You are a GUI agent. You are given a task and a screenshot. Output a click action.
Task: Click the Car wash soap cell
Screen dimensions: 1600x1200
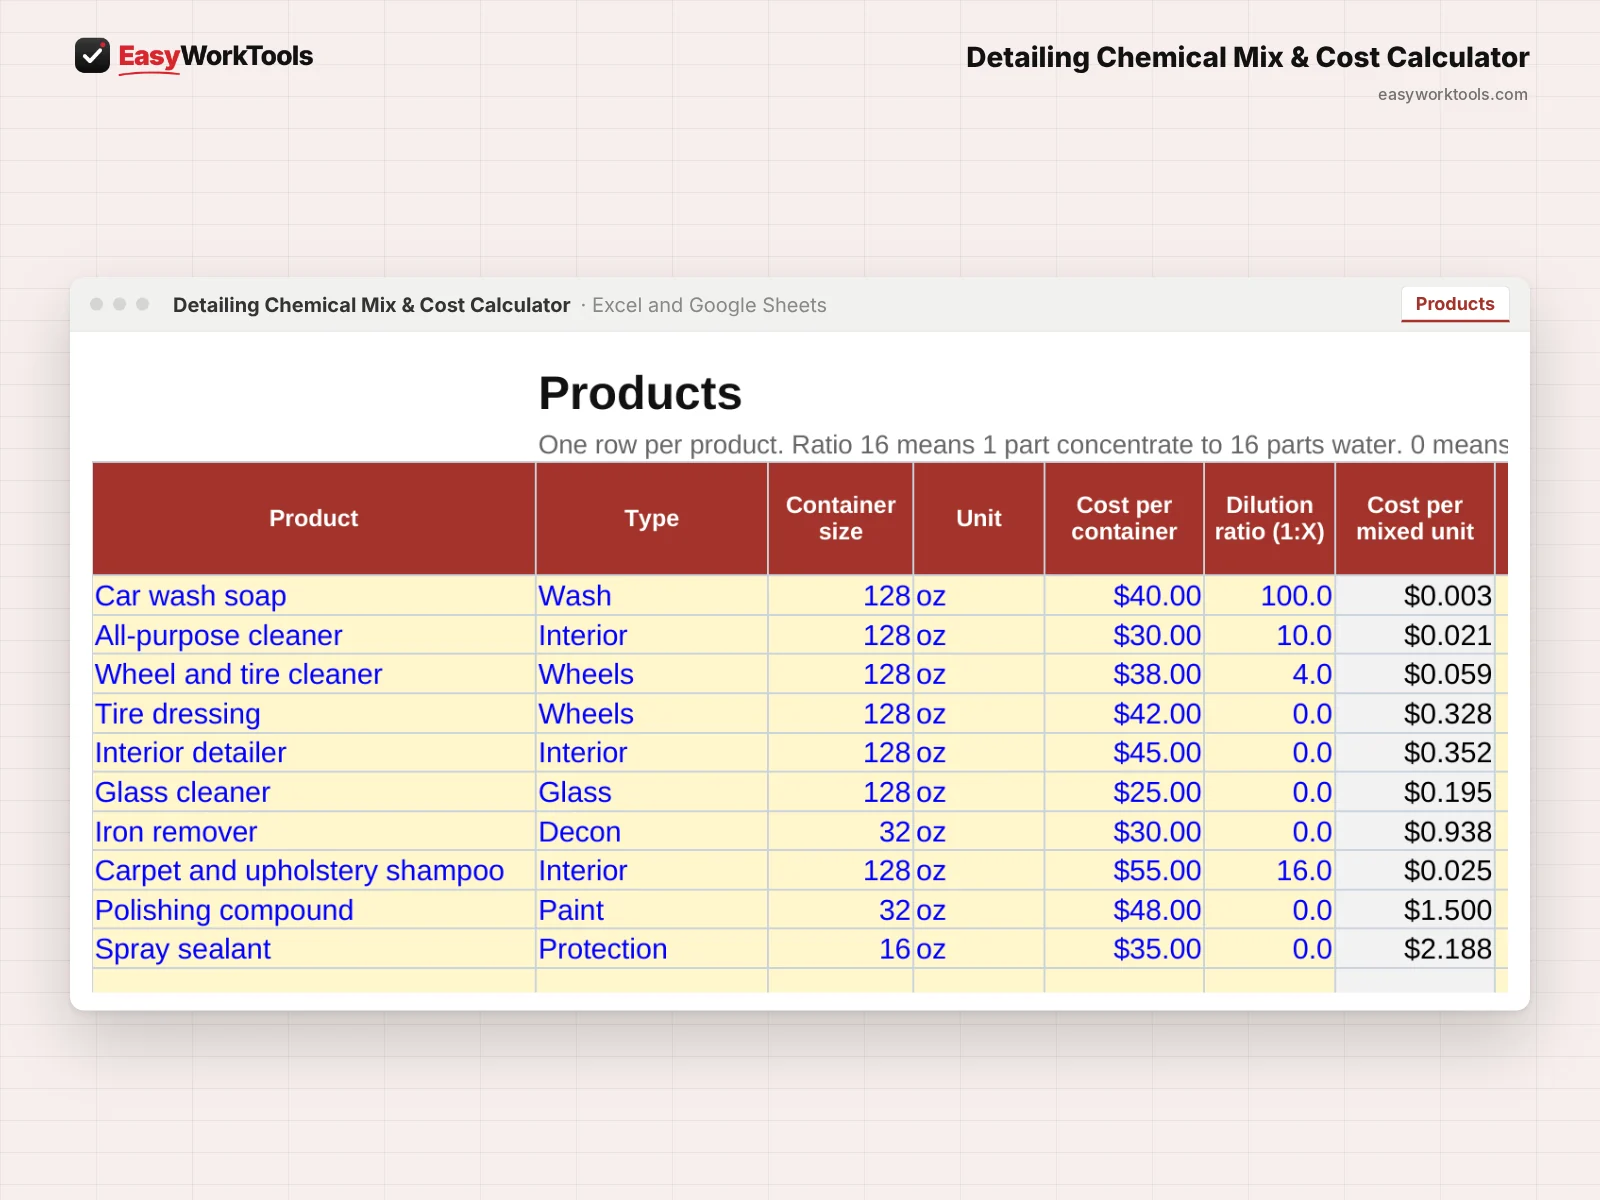tap(314, 596)
